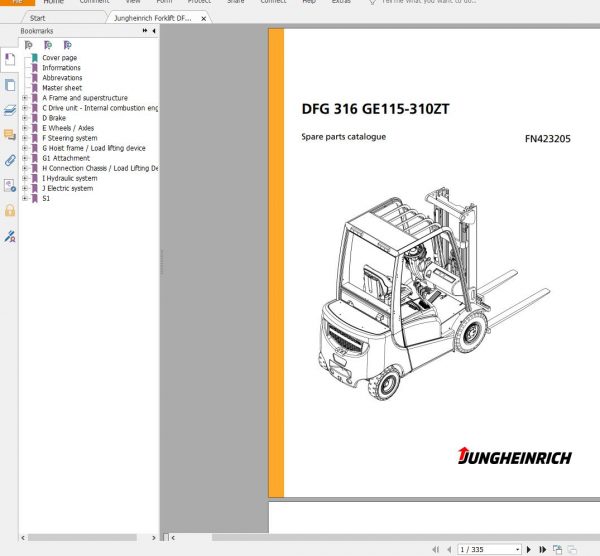
Task: Expand the E Wheels / Axes bookmark
Action: click(25, 128)
